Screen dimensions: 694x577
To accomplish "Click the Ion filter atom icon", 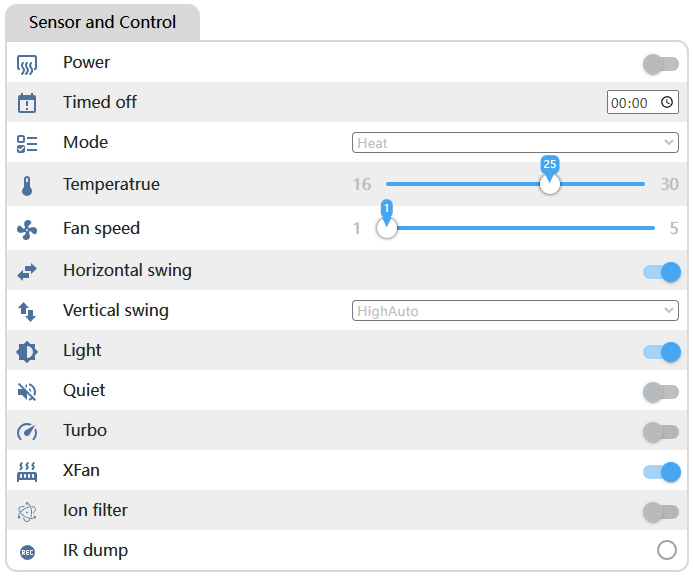I will [x=27, y=512].
